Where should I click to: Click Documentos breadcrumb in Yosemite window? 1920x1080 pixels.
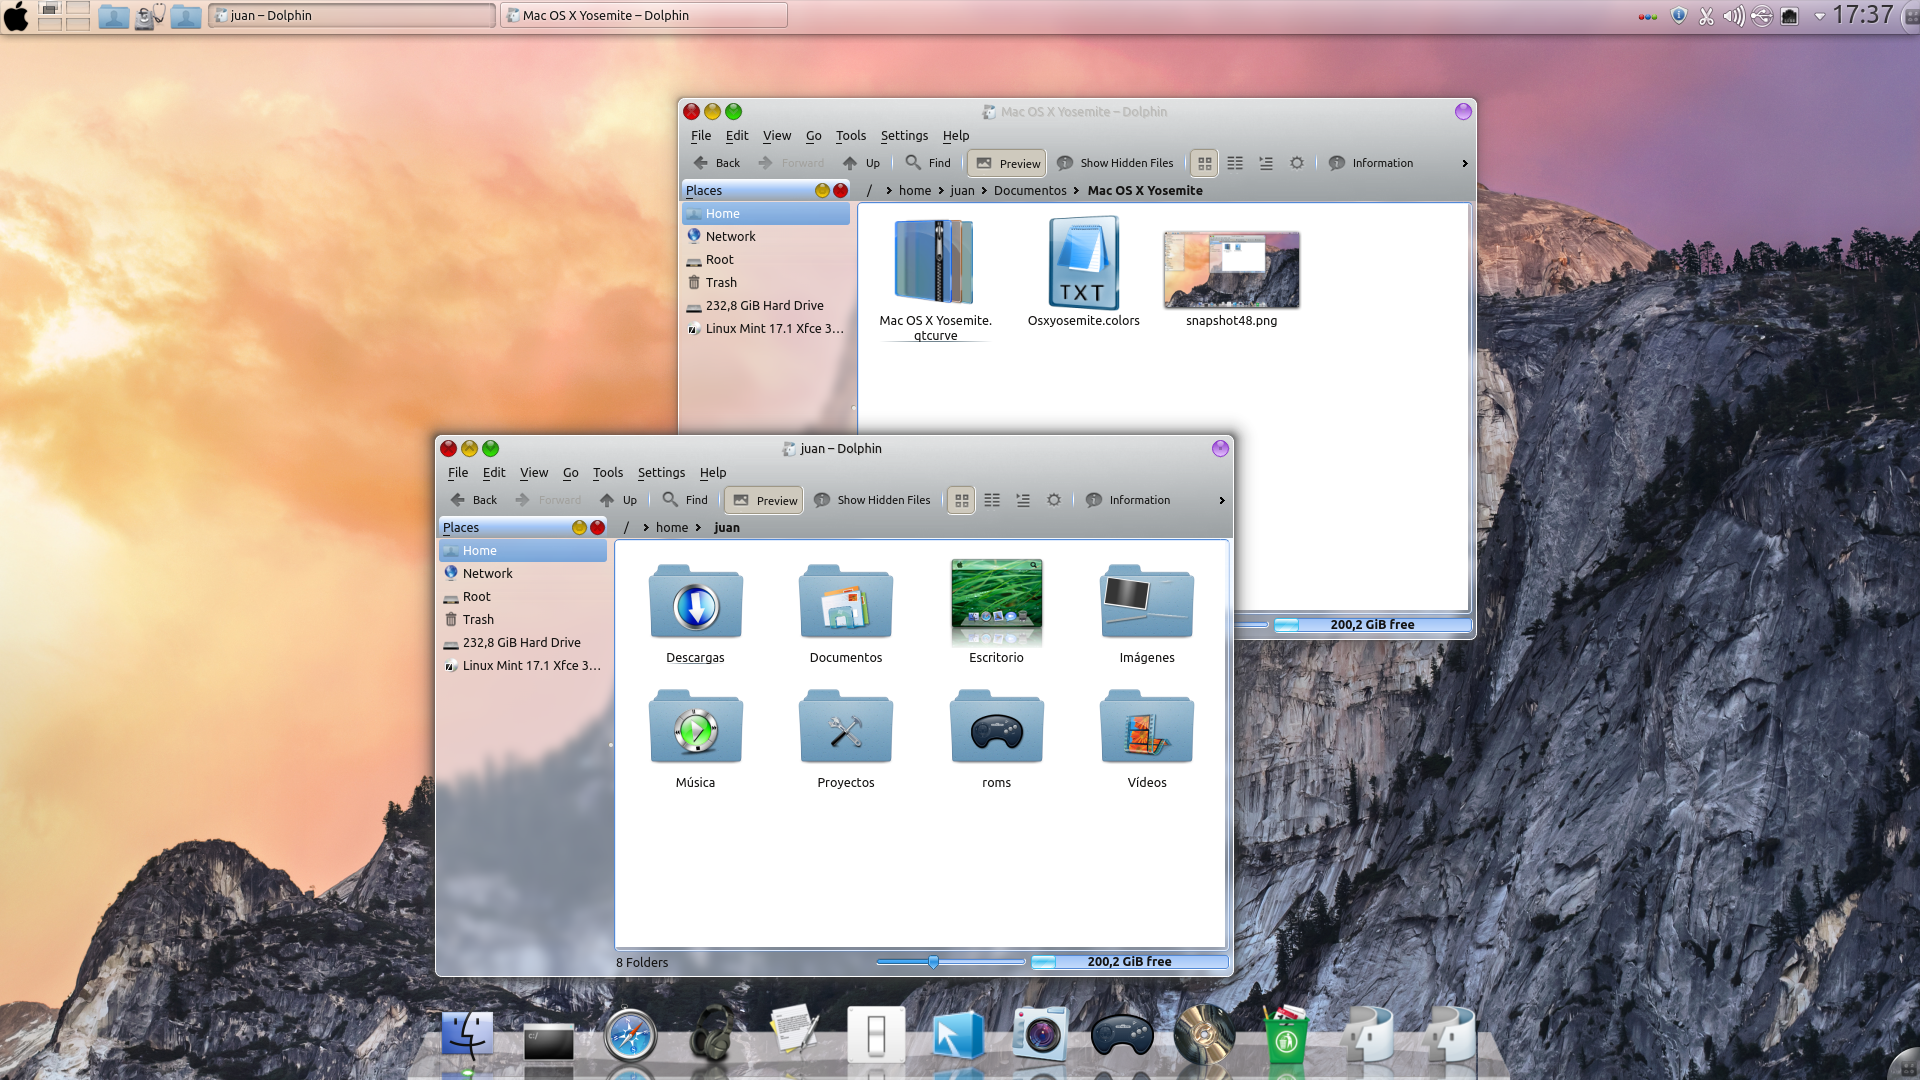tap(1030, 191)
